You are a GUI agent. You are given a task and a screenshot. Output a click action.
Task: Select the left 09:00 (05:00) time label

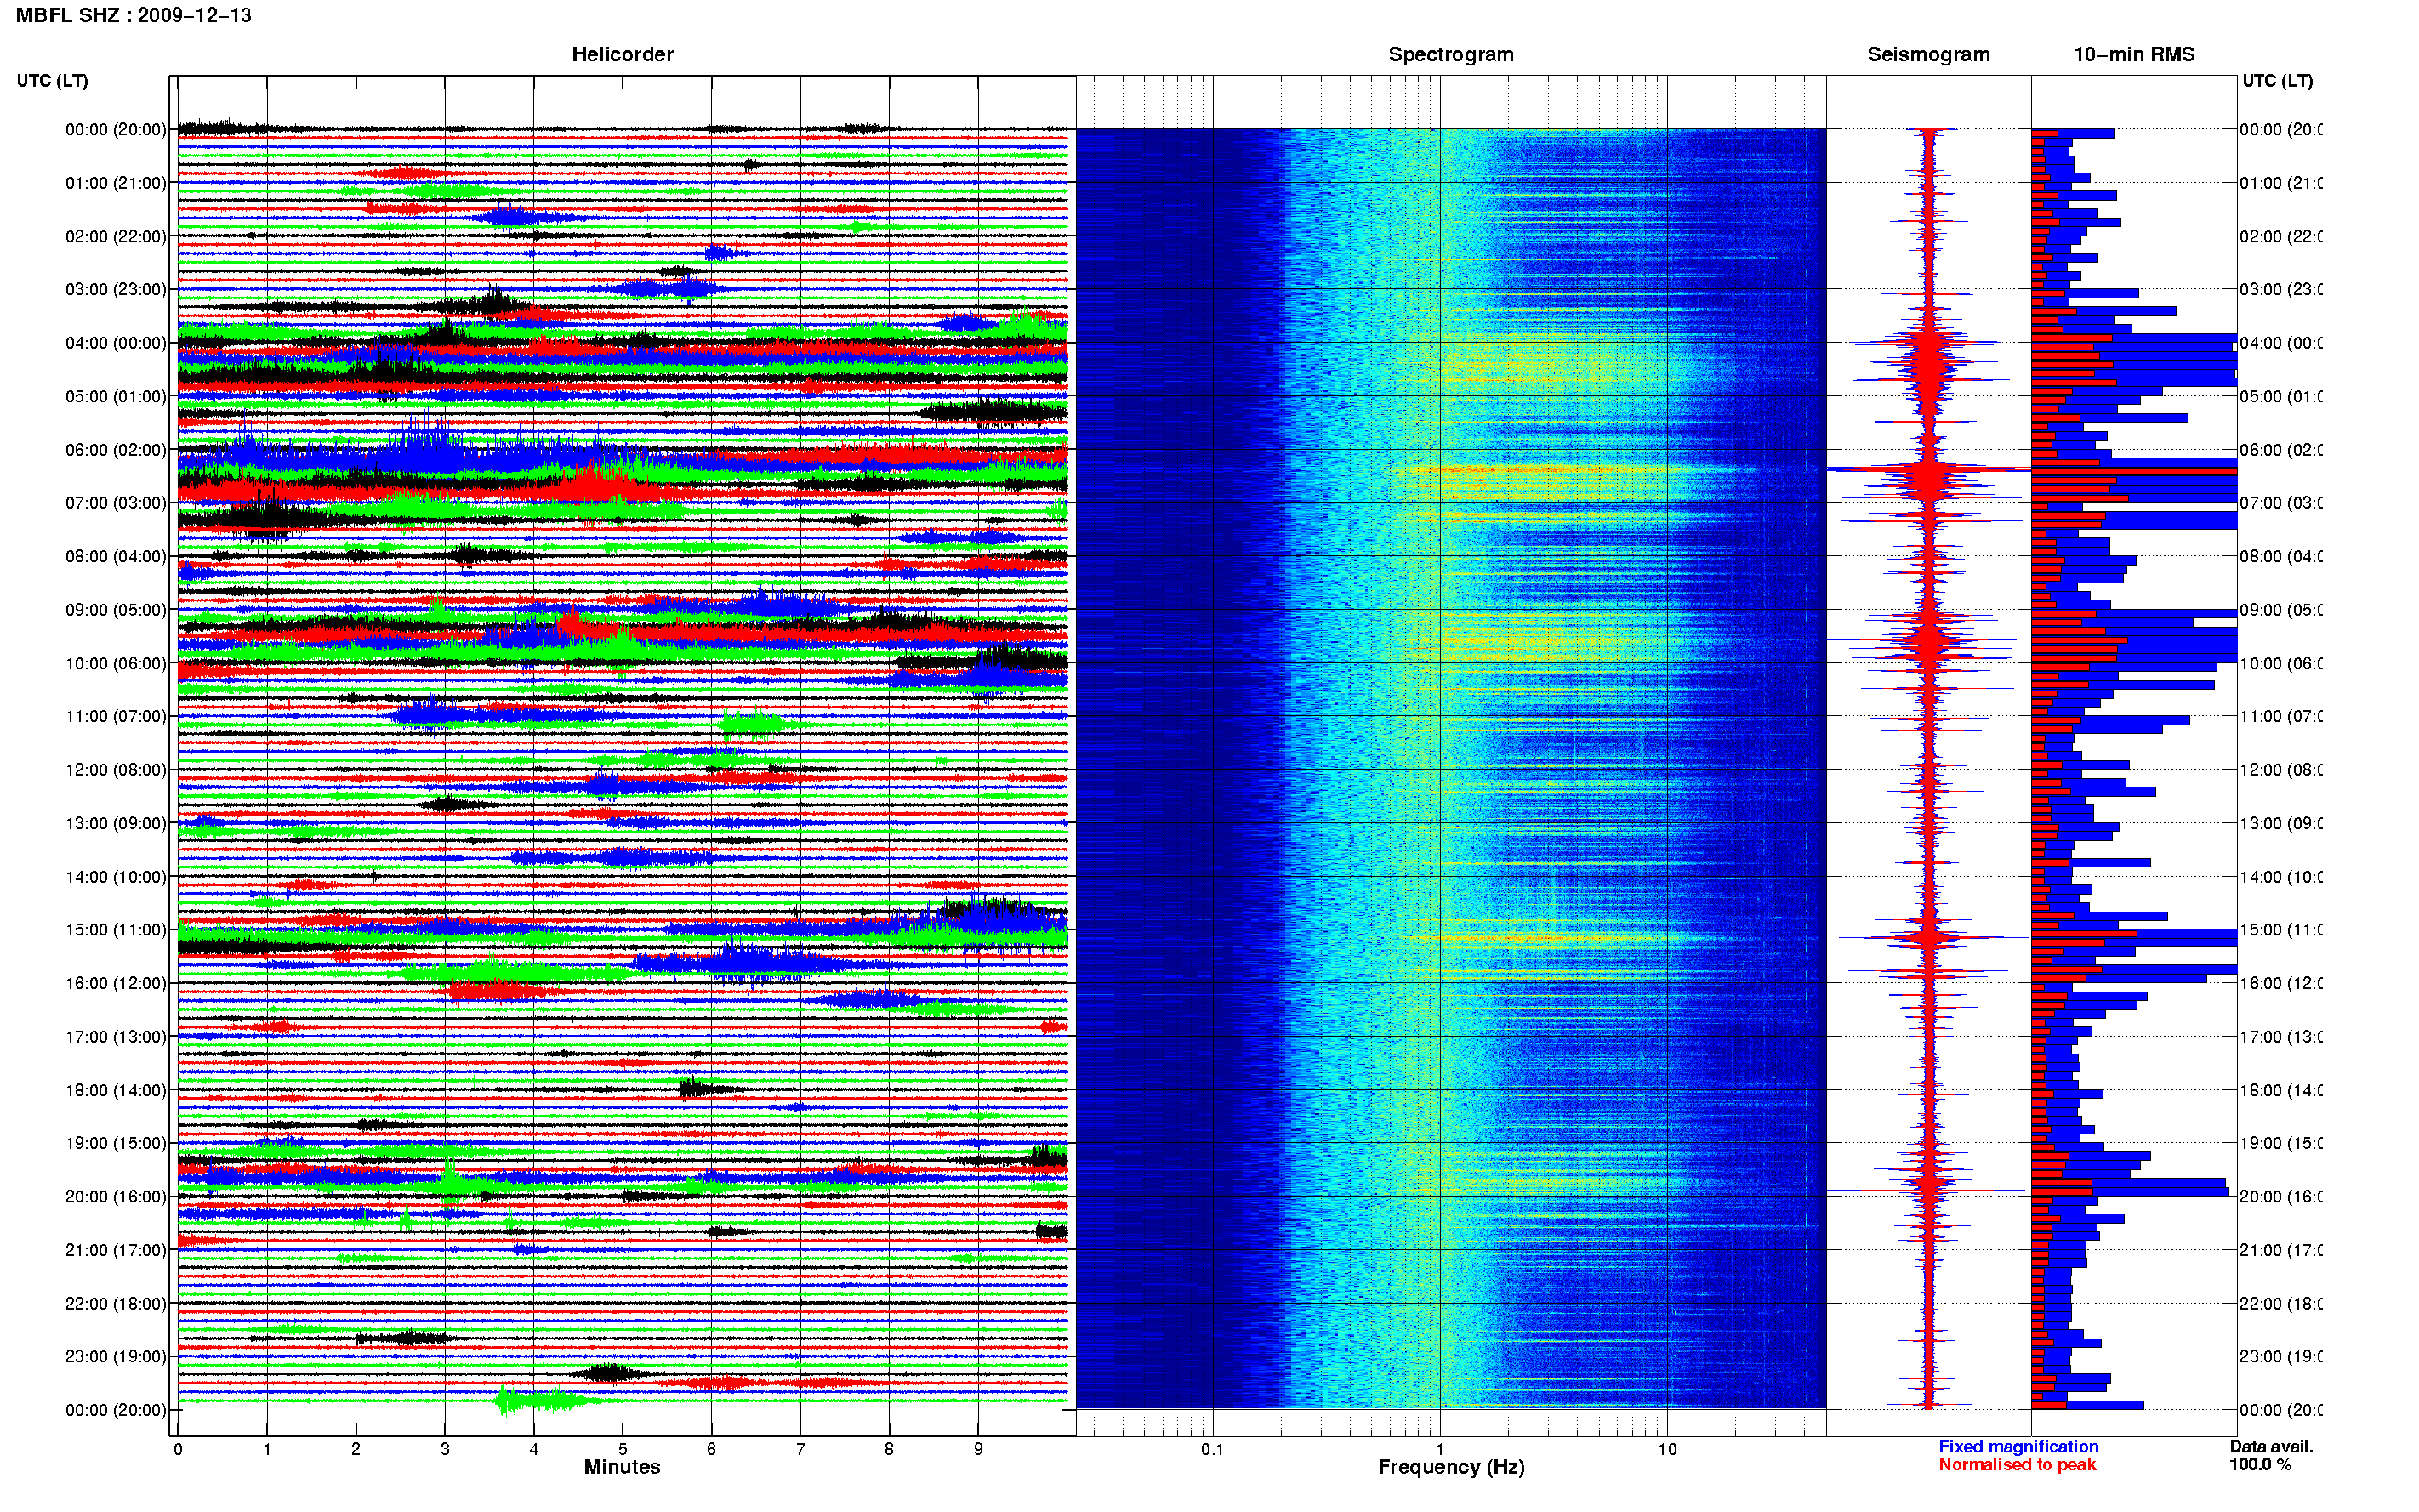(116, 609)
